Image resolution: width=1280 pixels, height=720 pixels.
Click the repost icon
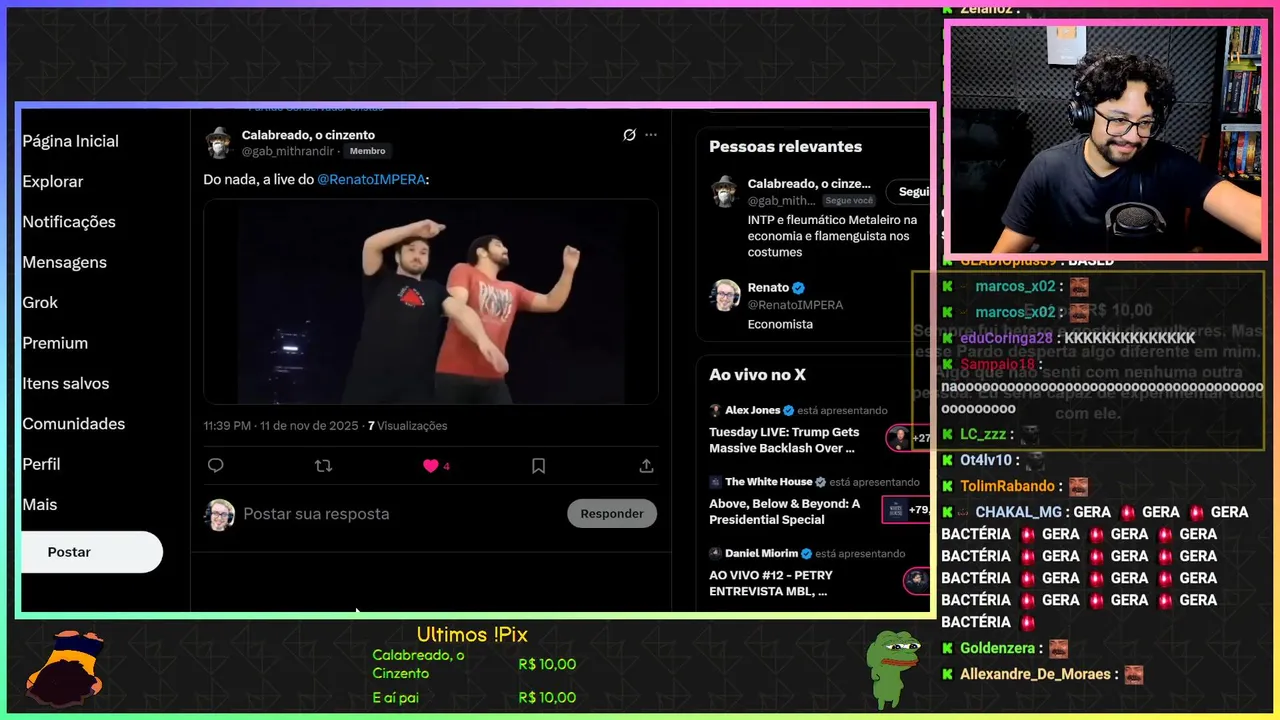(x=323, y=466)
